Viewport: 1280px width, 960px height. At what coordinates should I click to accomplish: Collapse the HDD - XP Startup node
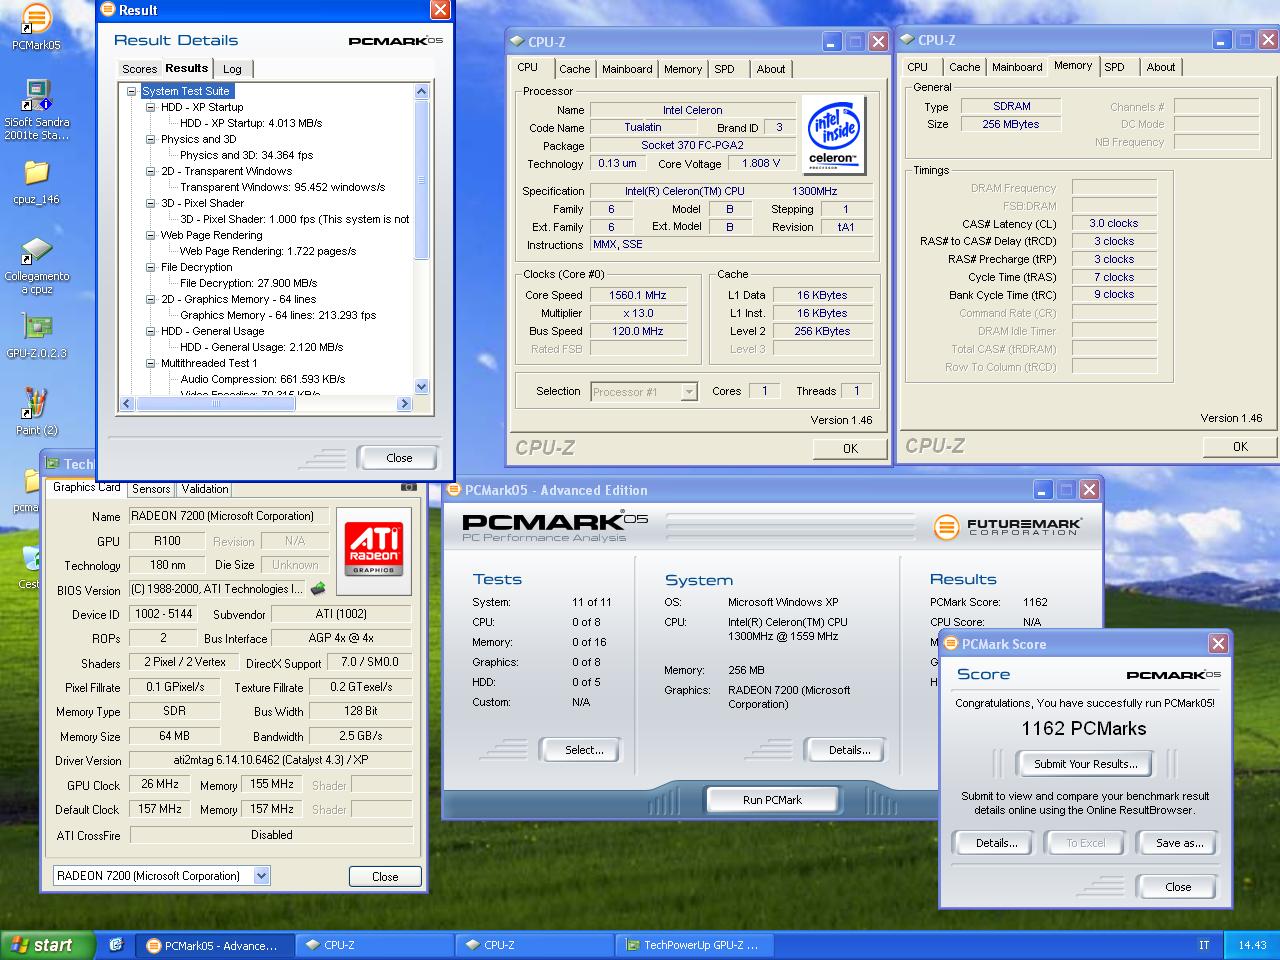pyautogui.click(x=150, y=107)
